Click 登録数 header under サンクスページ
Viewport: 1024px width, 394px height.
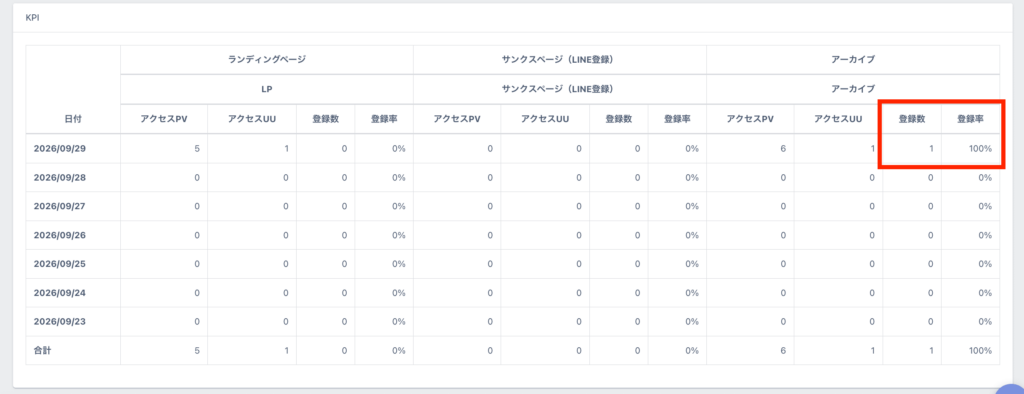(618, 119)
